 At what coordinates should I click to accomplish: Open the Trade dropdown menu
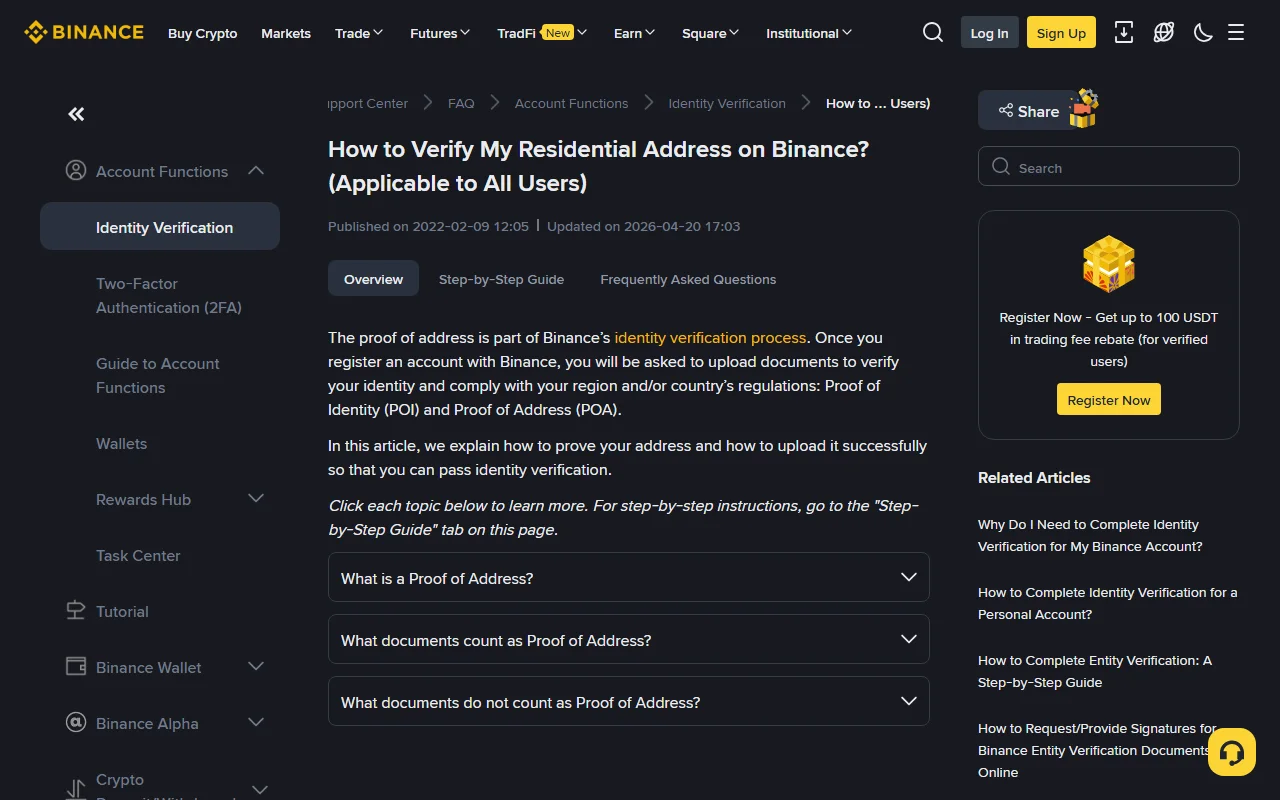click(359, 33)
